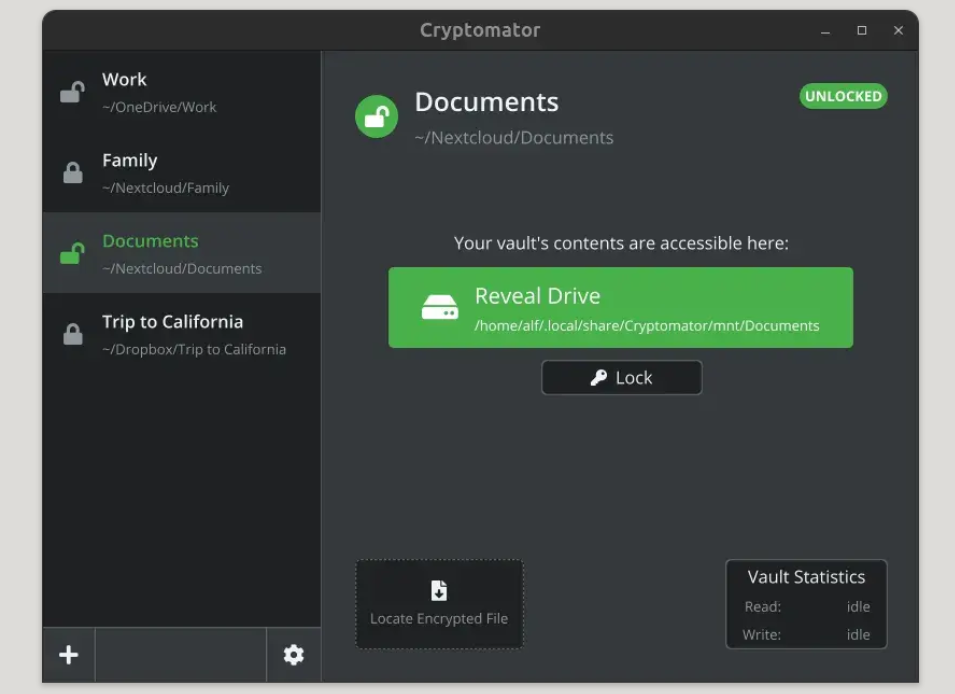Click the key icon on Lock button
Screen dimensions: 955x694
pyautogui.click(x=599, y=378)
